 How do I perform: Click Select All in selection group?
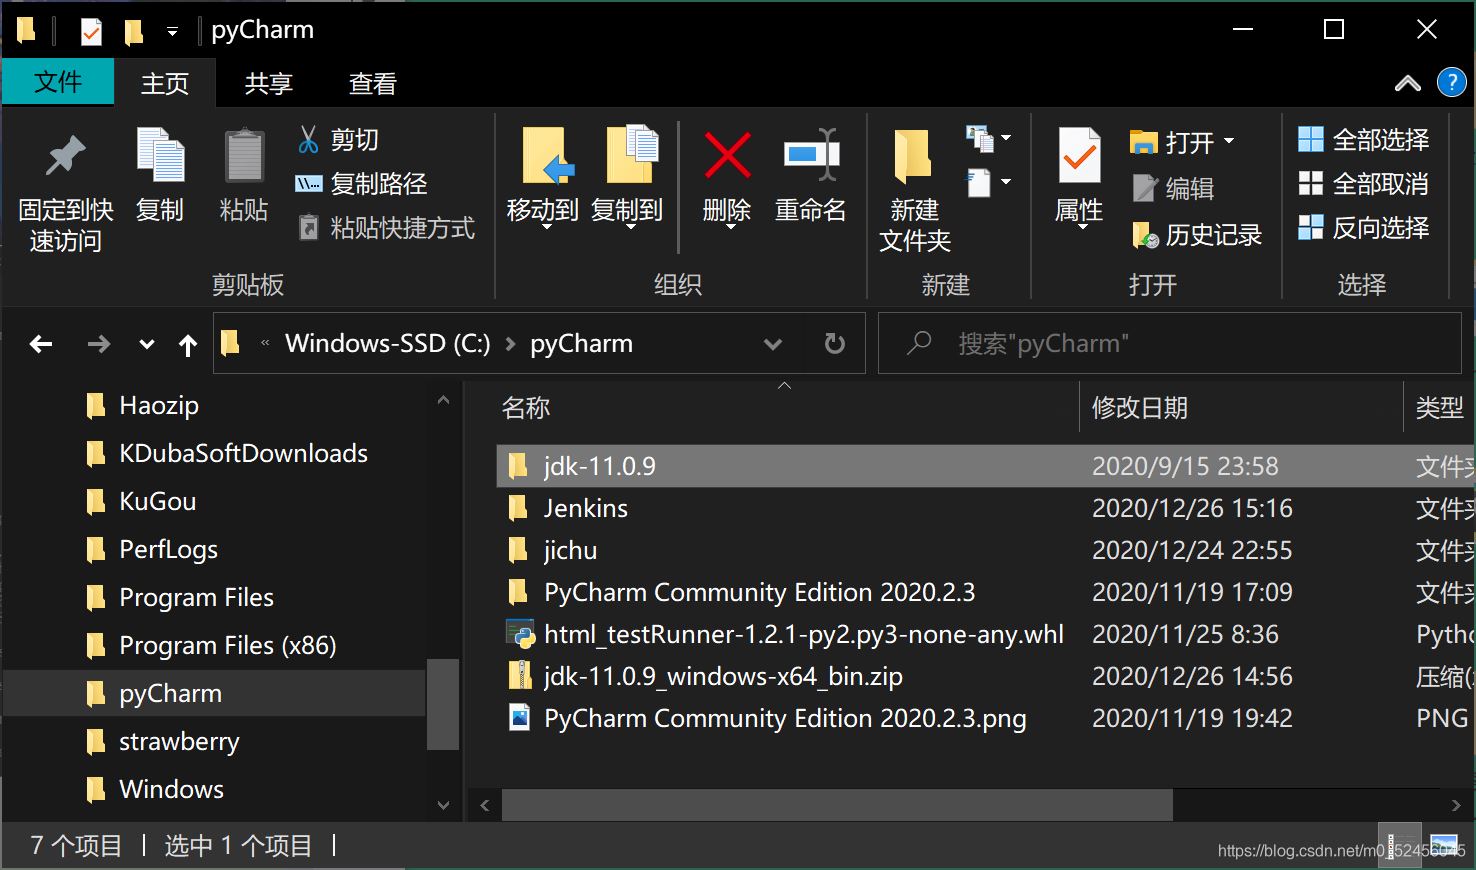(1363, 140)
